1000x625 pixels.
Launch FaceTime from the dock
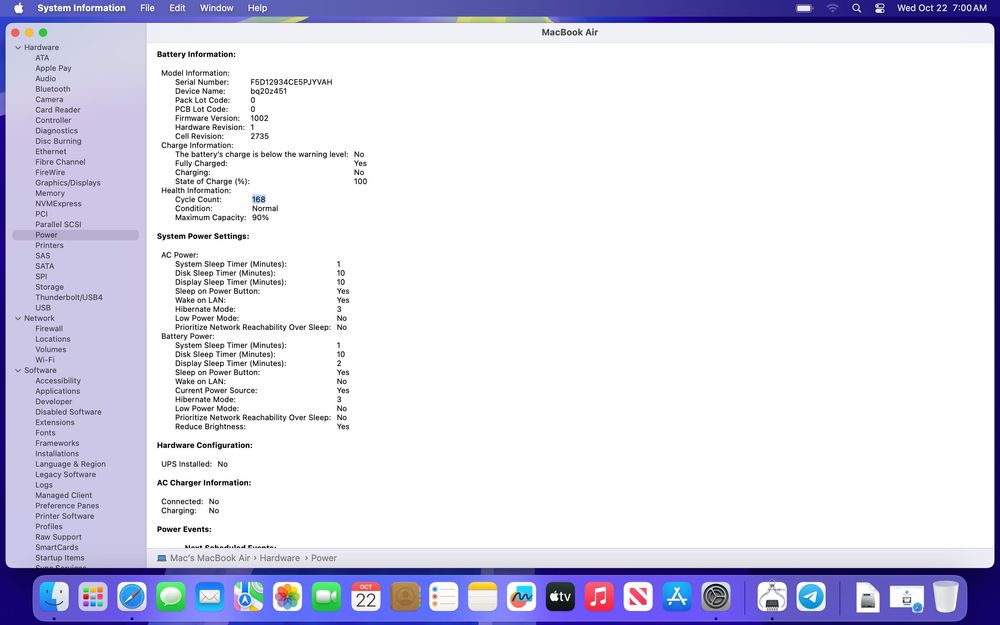[x=327, y=598]
